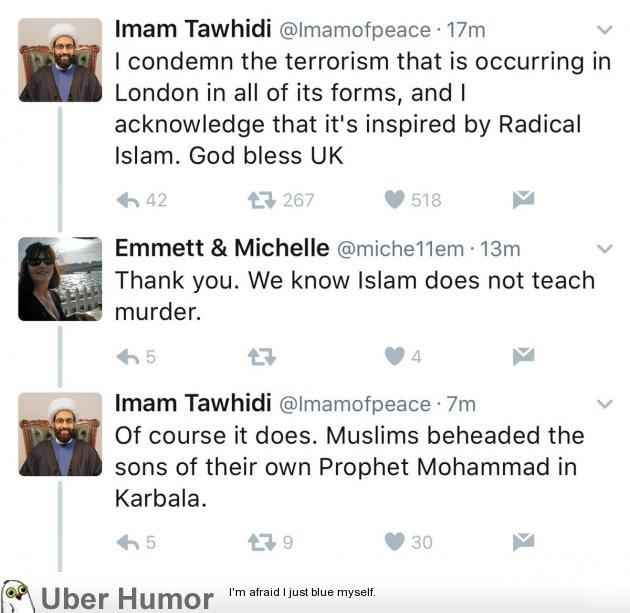This screenshot has width=630, height=613.
Task: Click Emmett & Michelle display name
Action: coord(222,248)
